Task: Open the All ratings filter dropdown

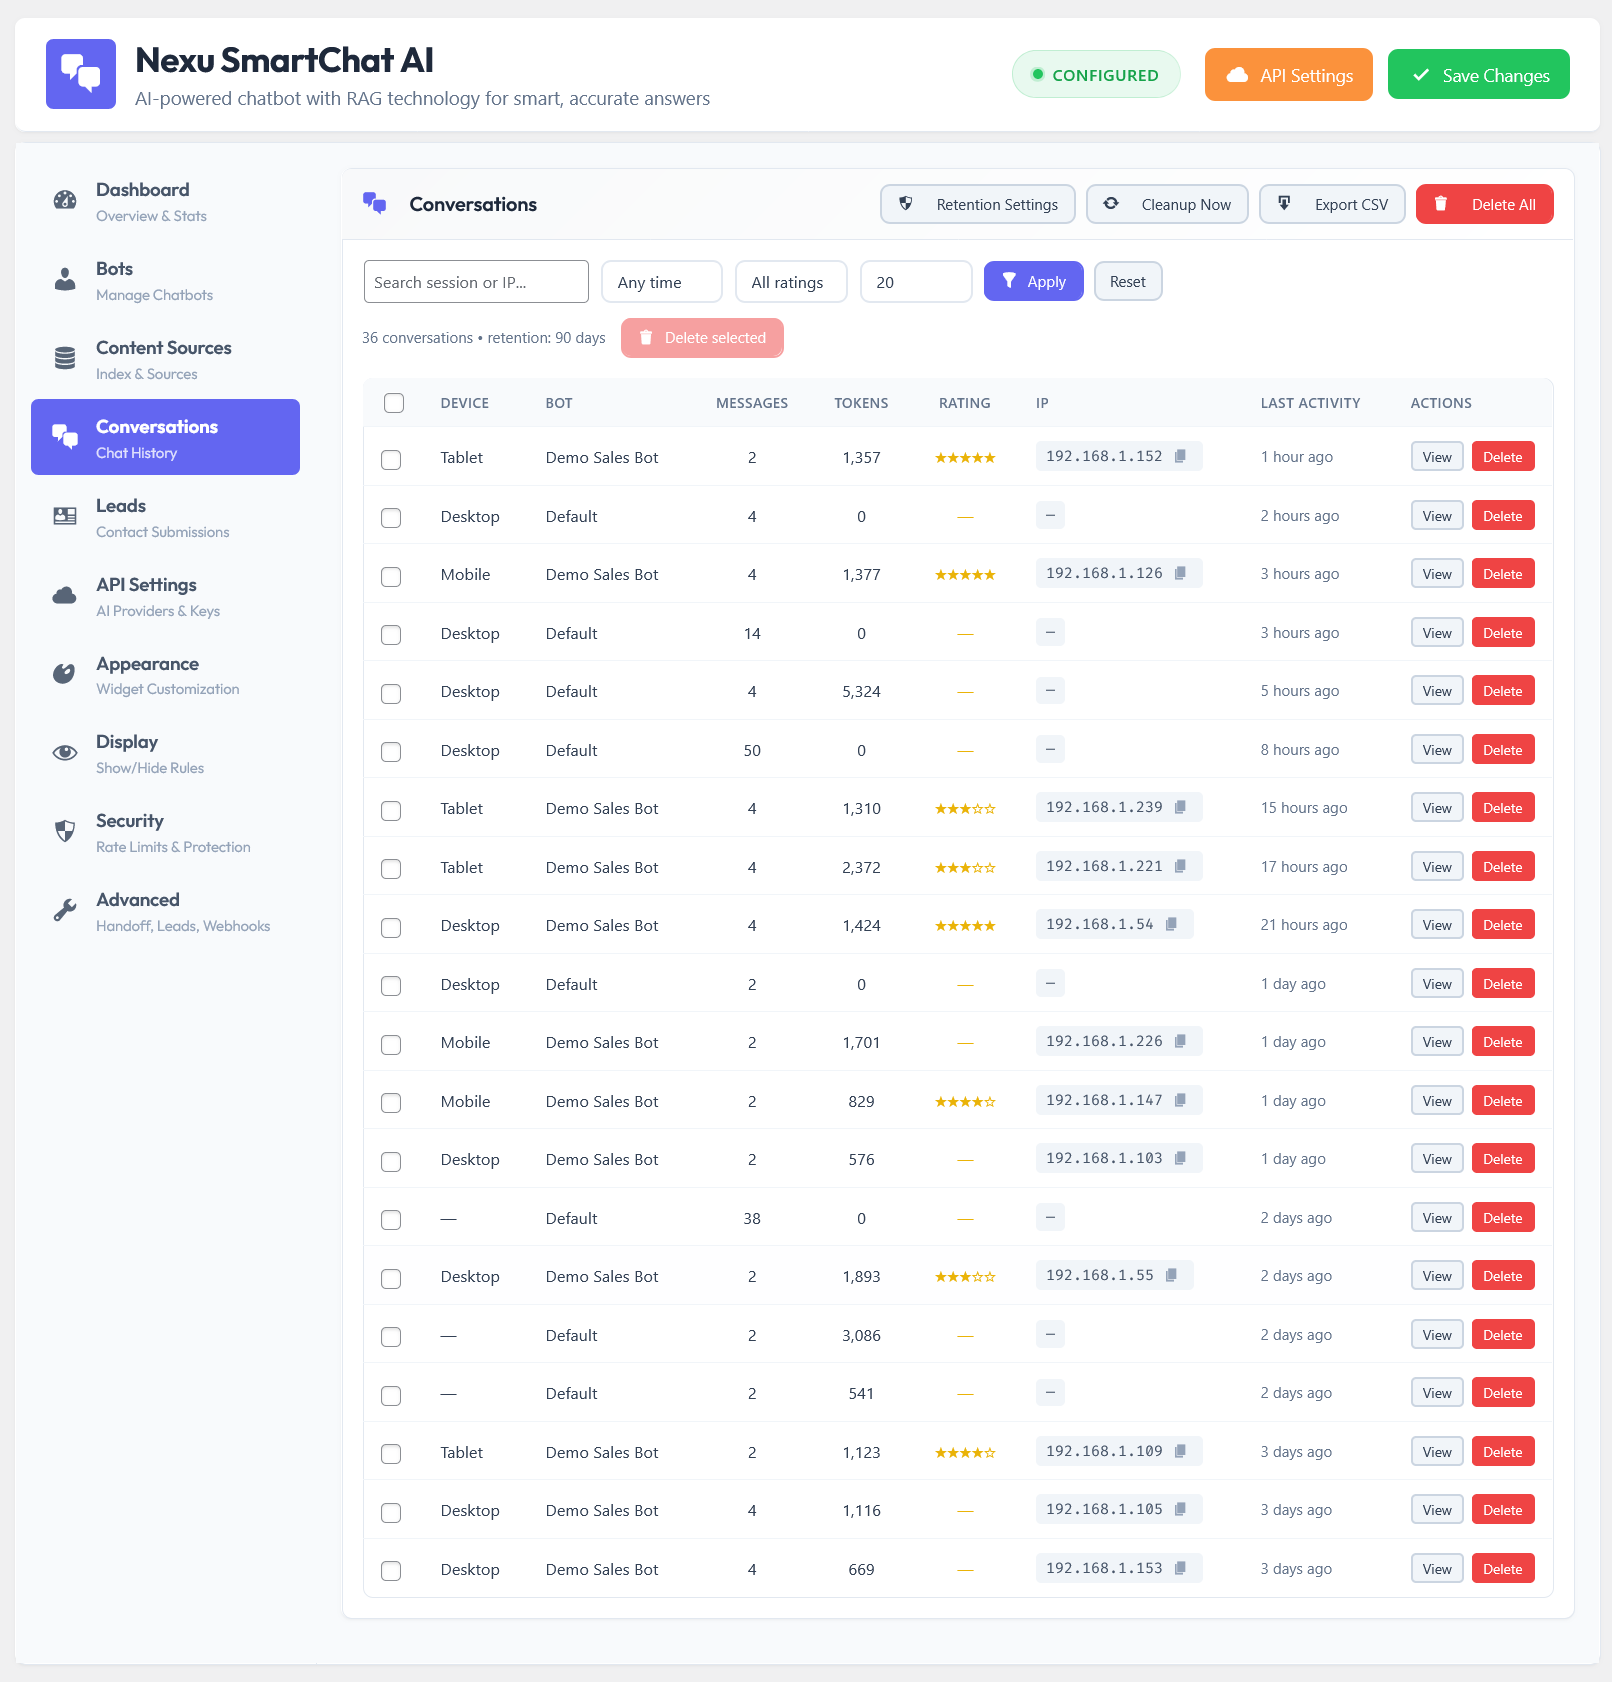Action: [x=791, y=282]
